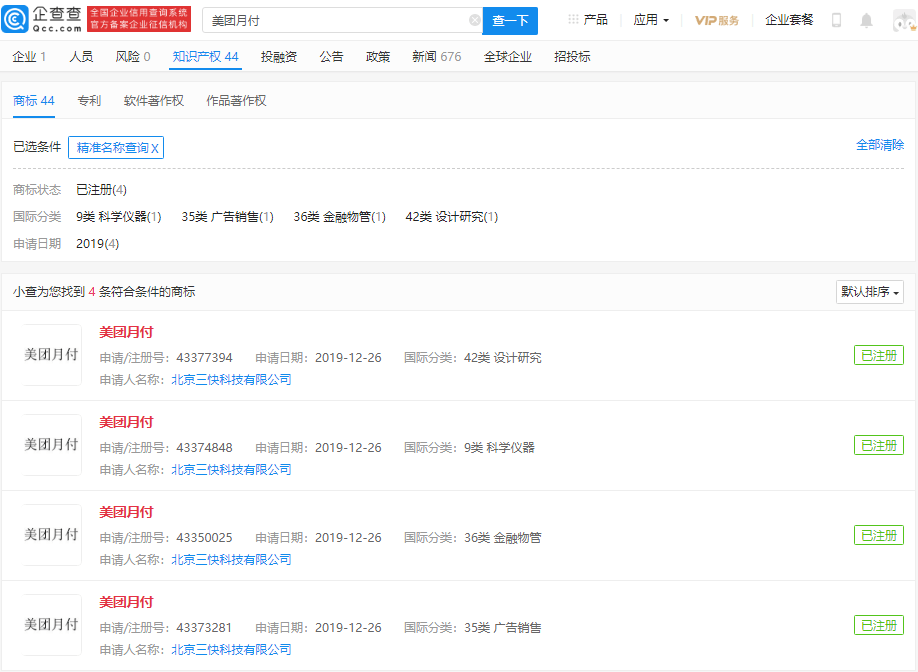Click the 全部清除 link
Screen dimensions: 918x672
880,145
